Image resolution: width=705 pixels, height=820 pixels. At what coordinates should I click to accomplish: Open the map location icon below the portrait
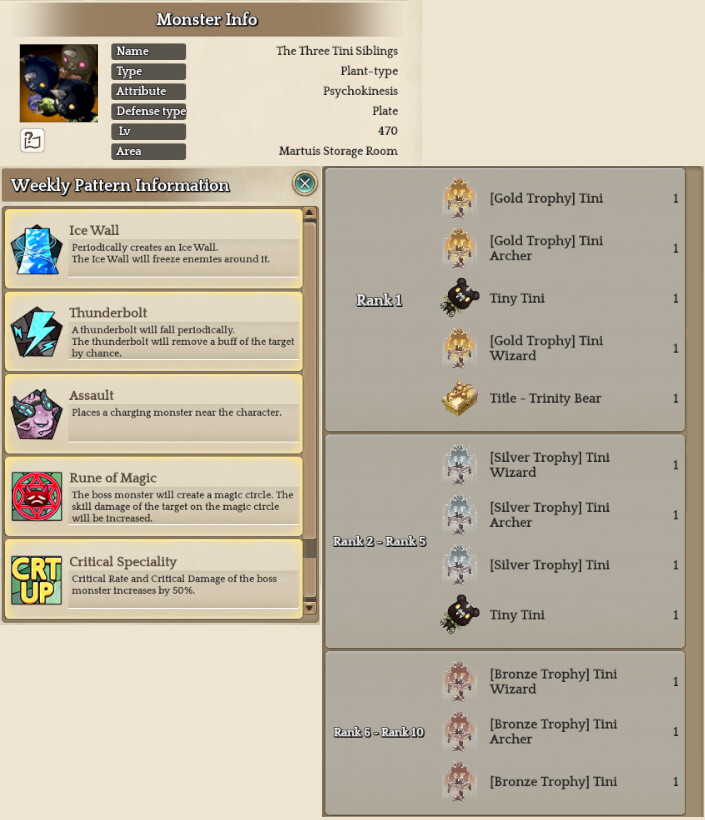(x=32, y=140)
